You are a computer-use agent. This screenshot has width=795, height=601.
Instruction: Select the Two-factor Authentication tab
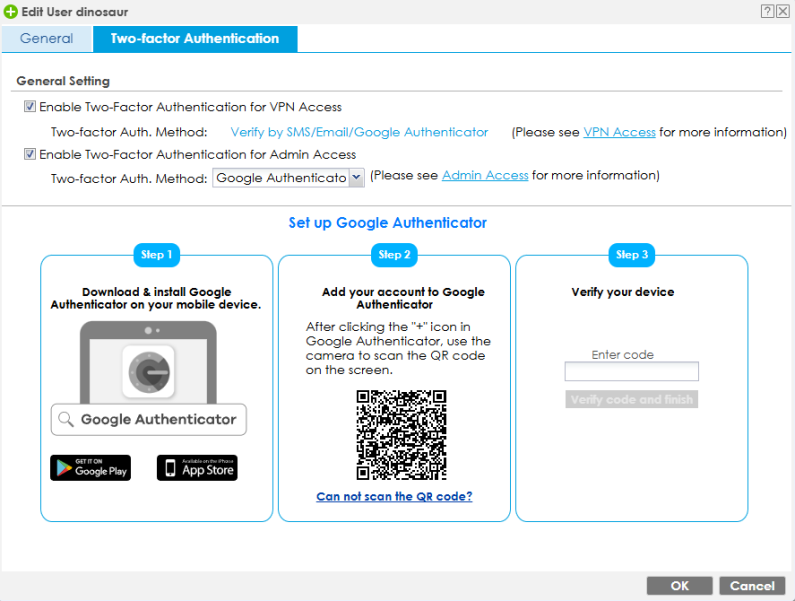[x=195, y=39]
